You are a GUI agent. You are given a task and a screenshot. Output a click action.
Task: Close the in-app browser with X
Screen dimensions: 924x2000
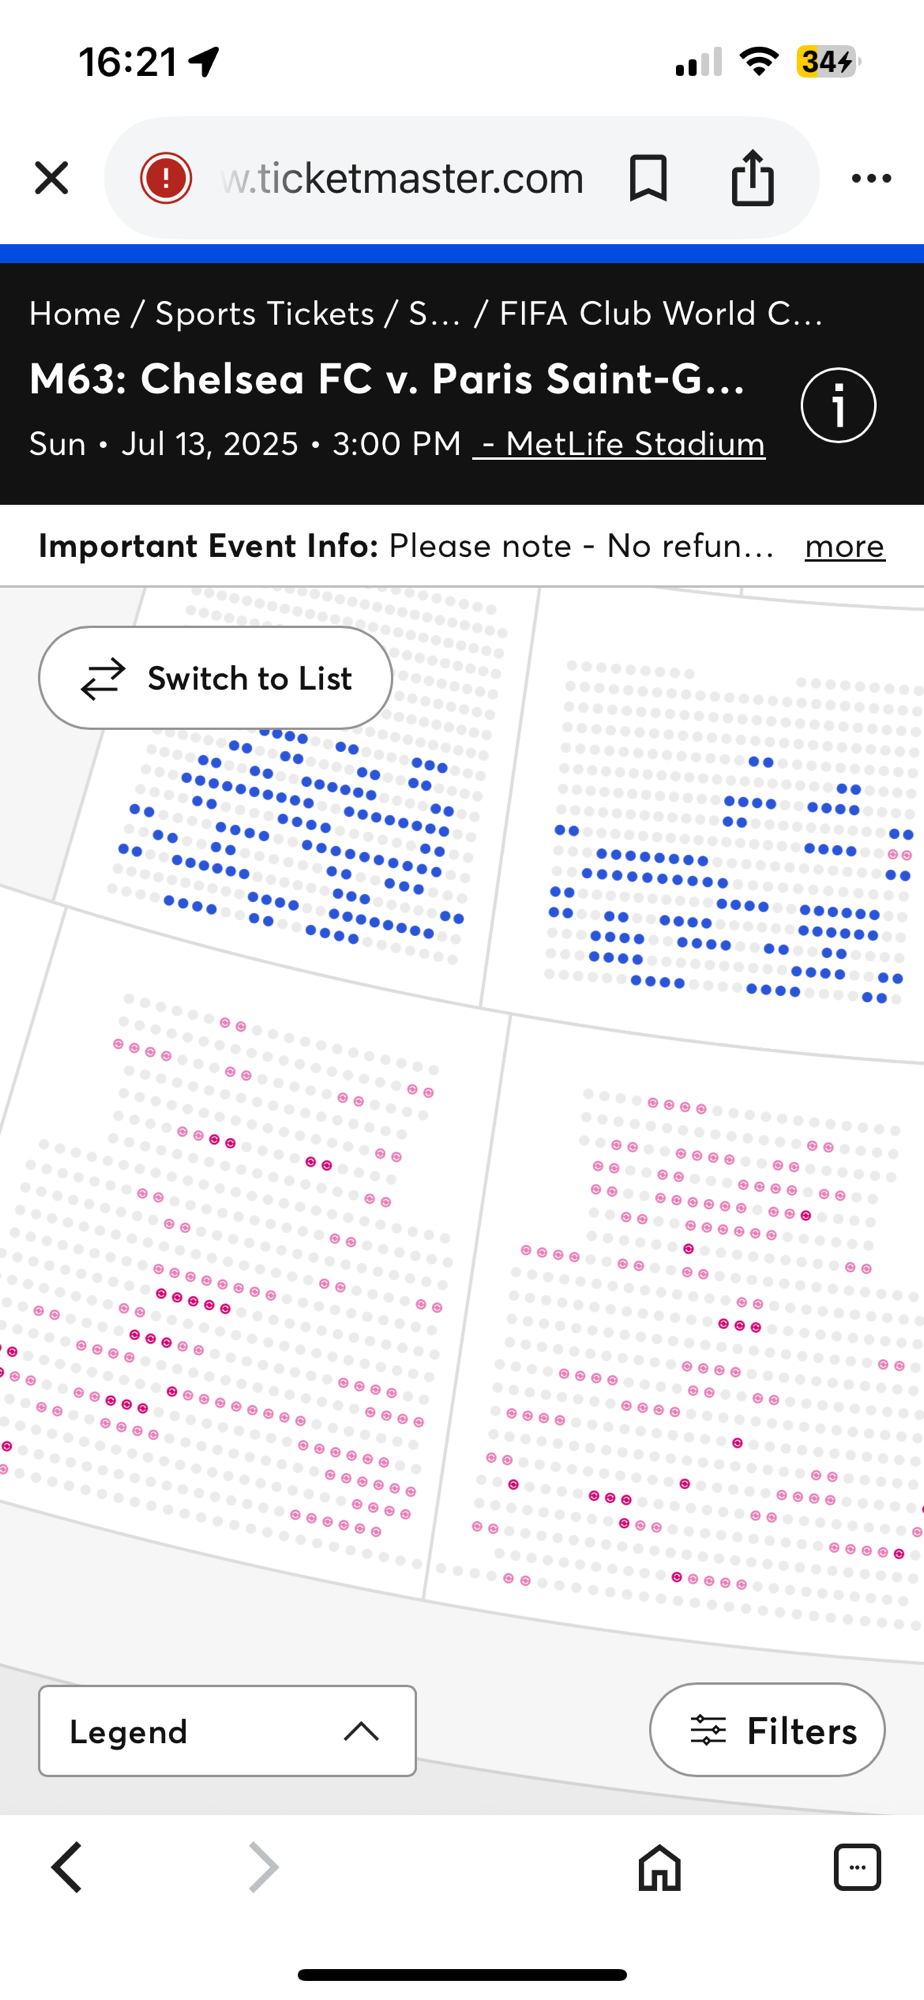tap(51, 178)
